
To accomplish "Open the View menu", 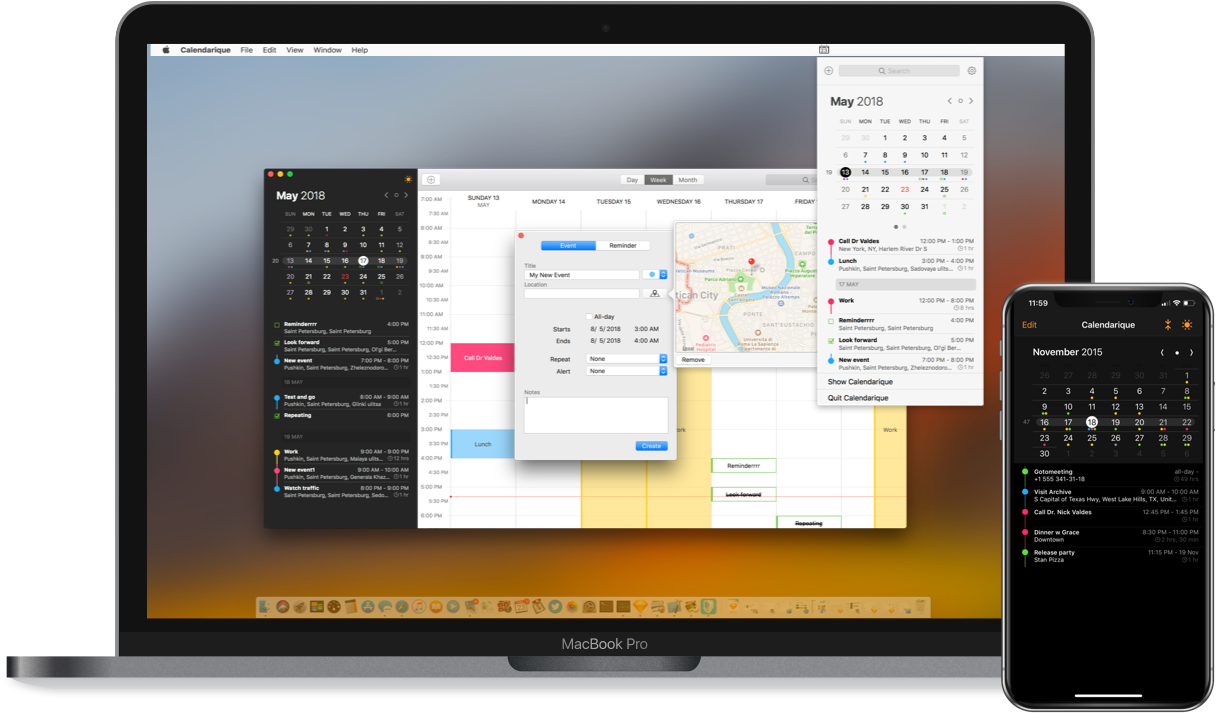I will point(295,50).
